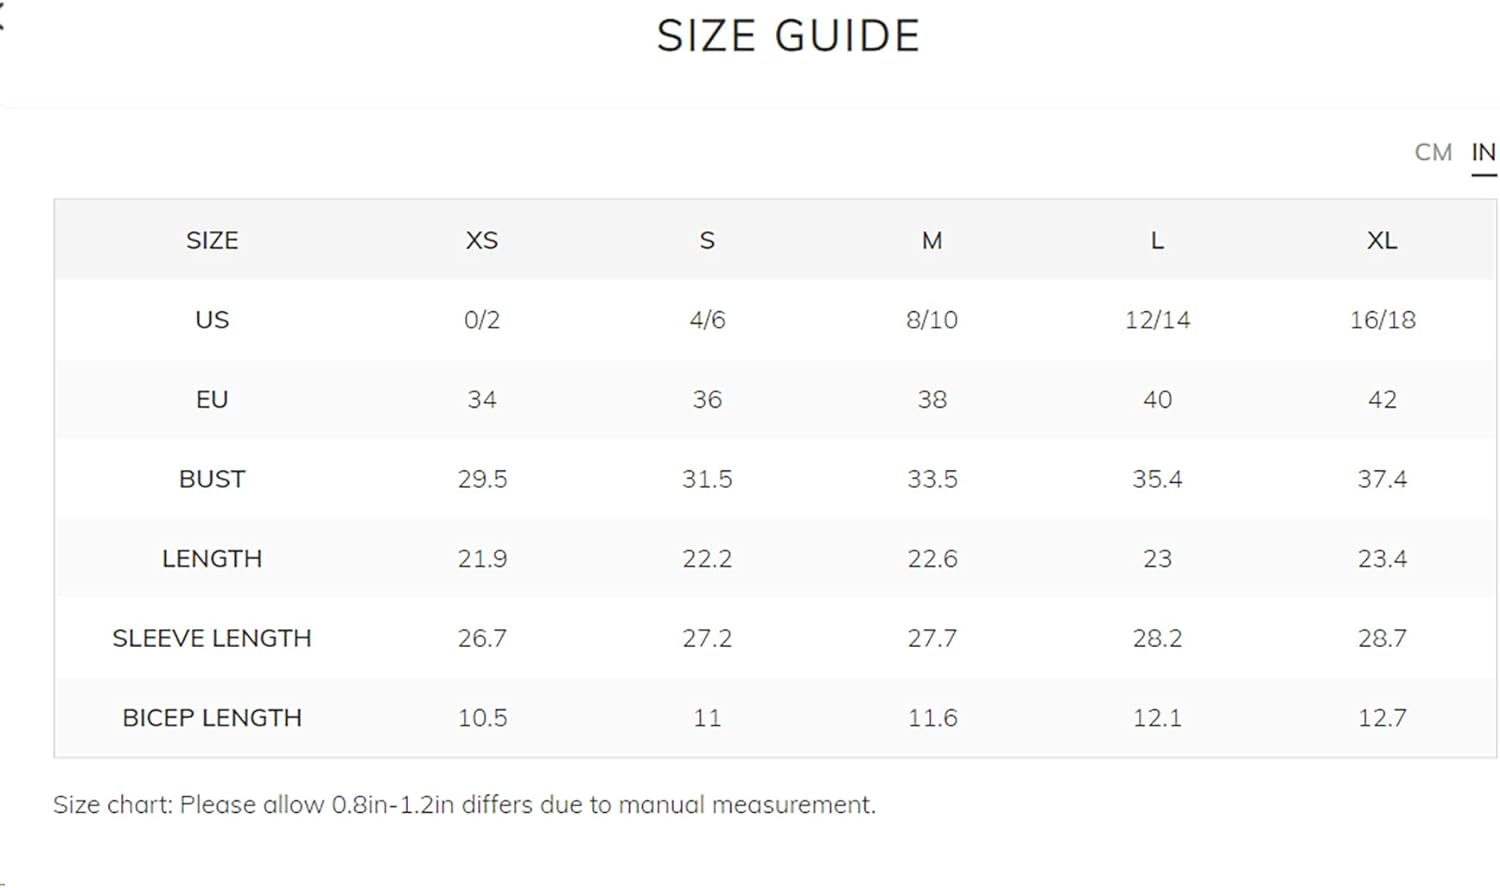1500x888 pixels.
Task: Click the back arrow at top left
Action: [2, 17]
